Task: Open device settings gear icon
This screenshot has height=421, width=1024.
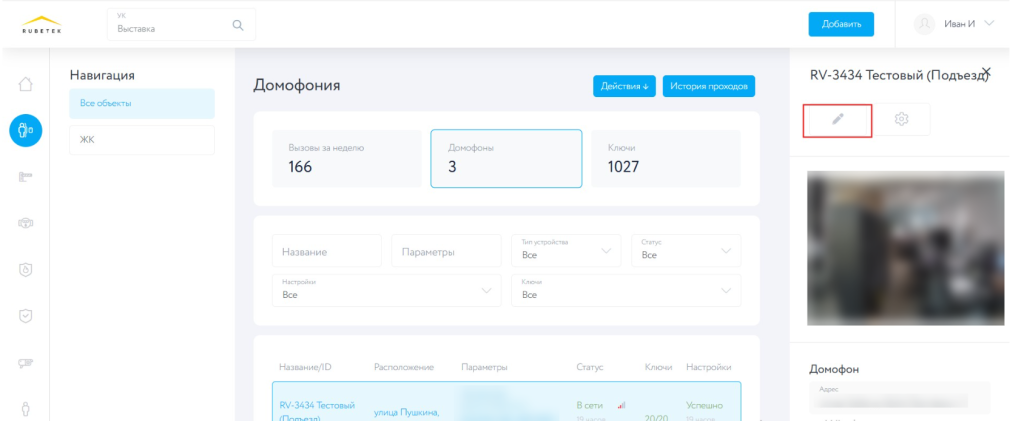Action: click(902, 119)
